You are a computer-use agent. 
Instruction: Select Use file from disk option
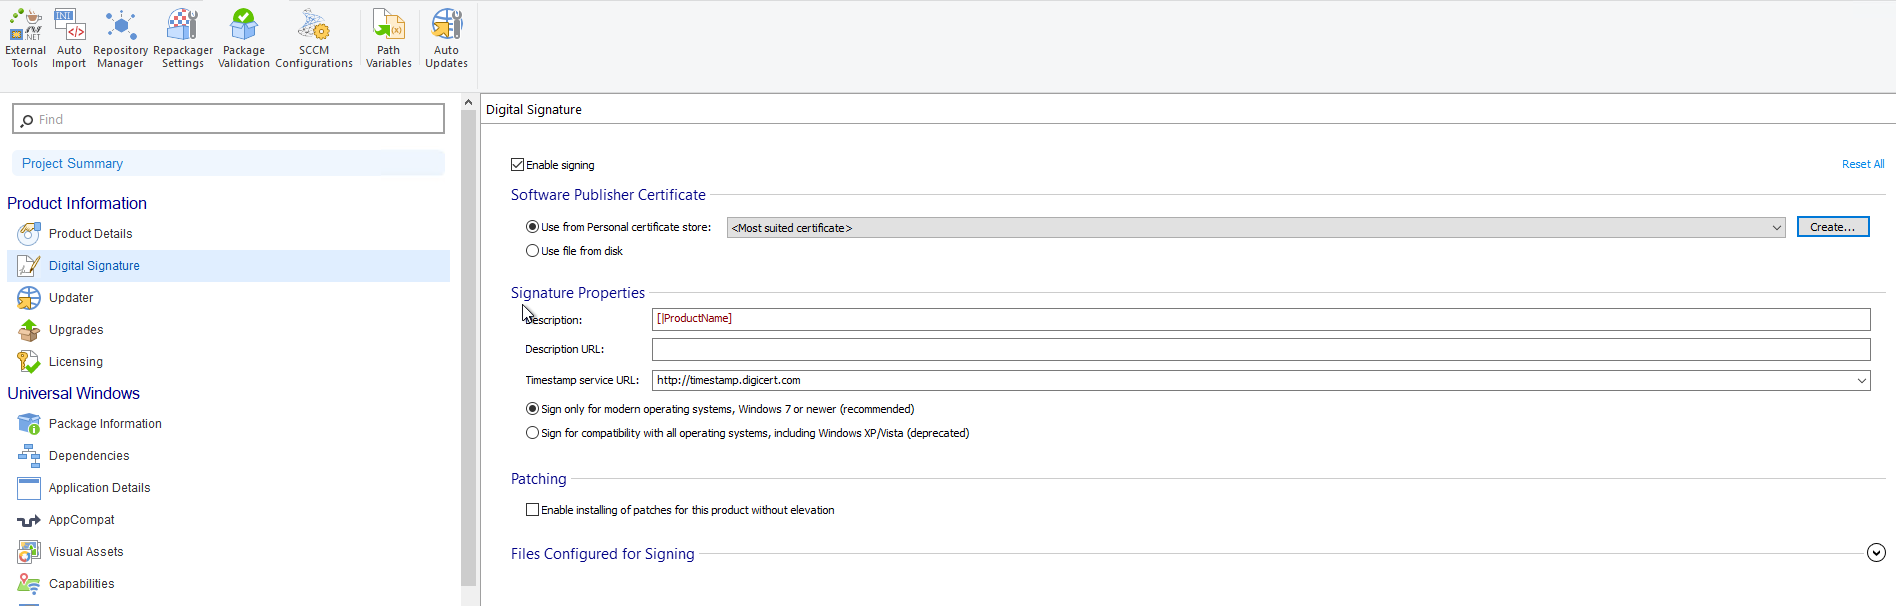pos(533,251)
